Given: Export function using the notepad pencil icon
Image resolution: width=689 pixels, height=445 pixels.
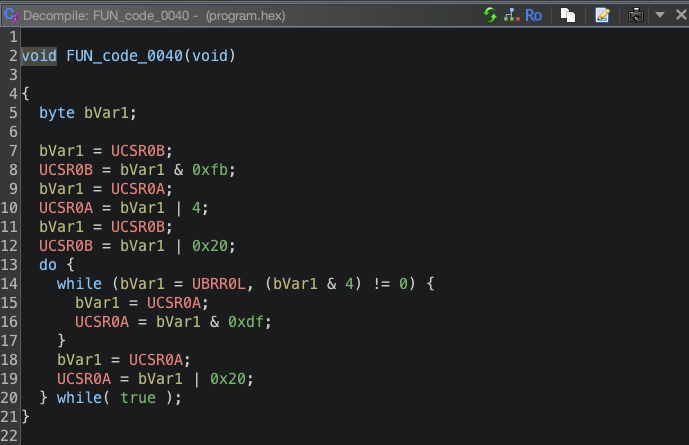Looking at the screenshot, I should (602, 15).
